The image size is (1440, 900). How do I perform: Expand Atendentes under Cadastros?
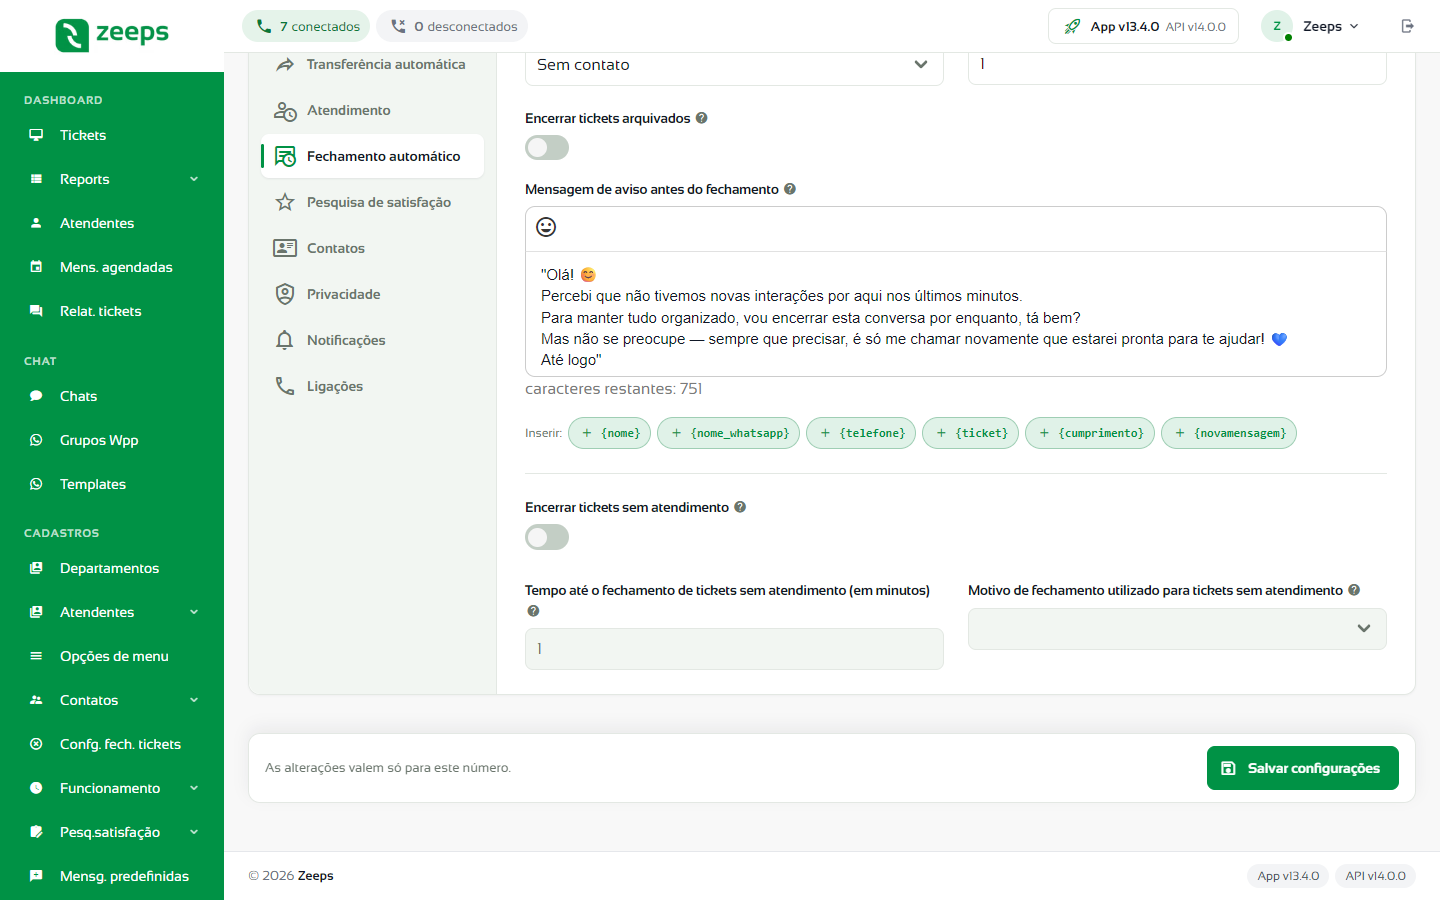[x=194, y=612]
